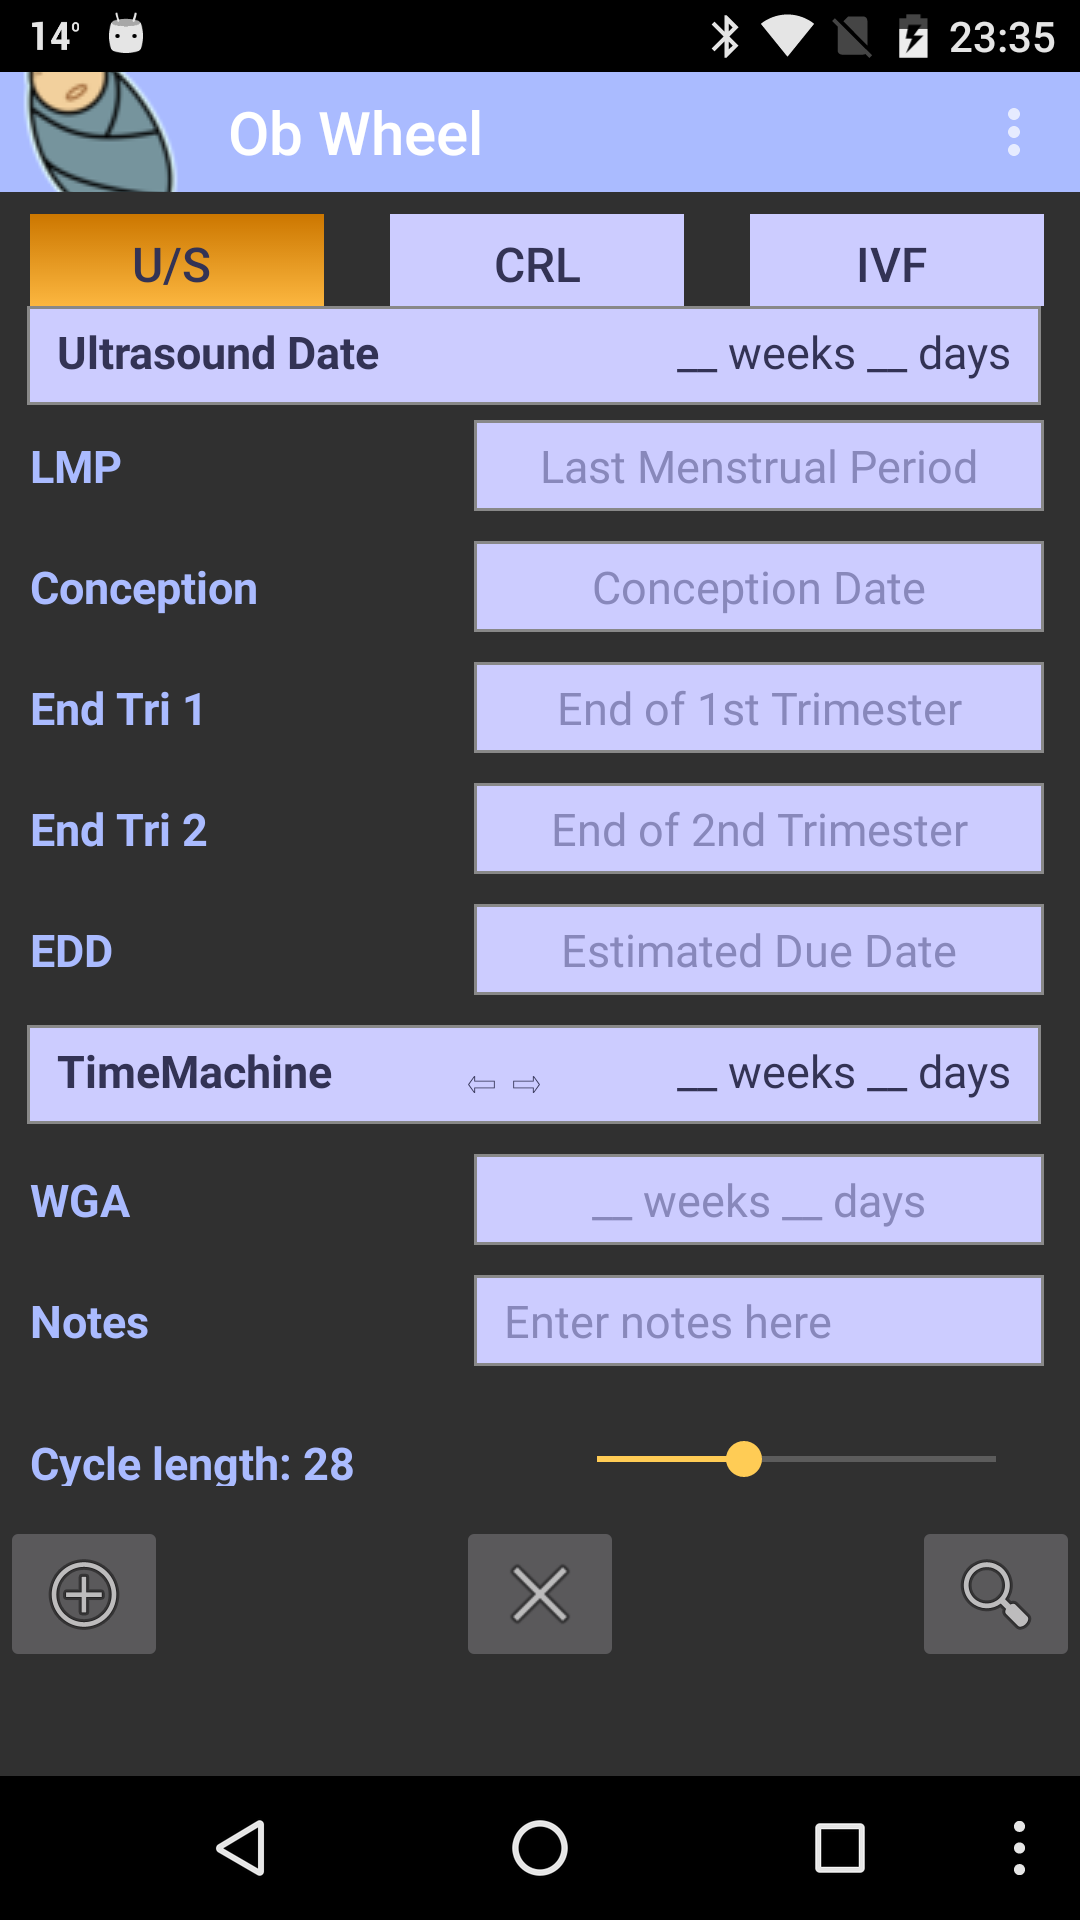Open the TimeMachine weeks days selector
The width and height of the screenshot is (1080, 1920).
(x=842, y=1074)
